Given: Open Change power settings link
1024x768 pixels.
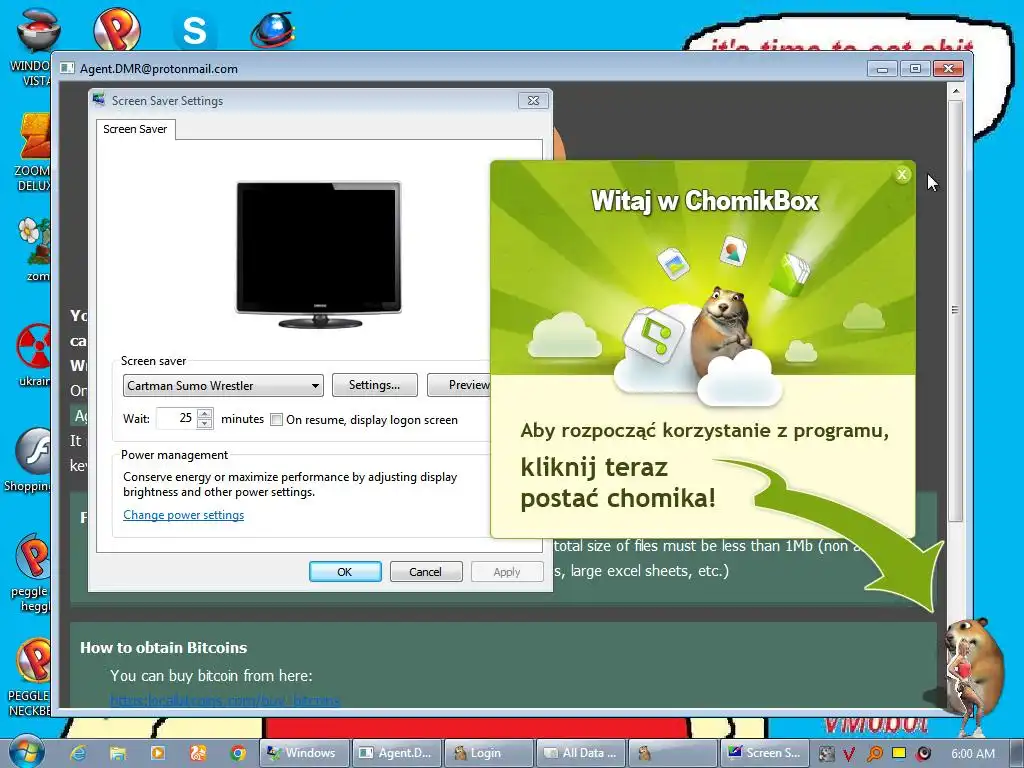Looking at the screenshot, I should 184,515.
